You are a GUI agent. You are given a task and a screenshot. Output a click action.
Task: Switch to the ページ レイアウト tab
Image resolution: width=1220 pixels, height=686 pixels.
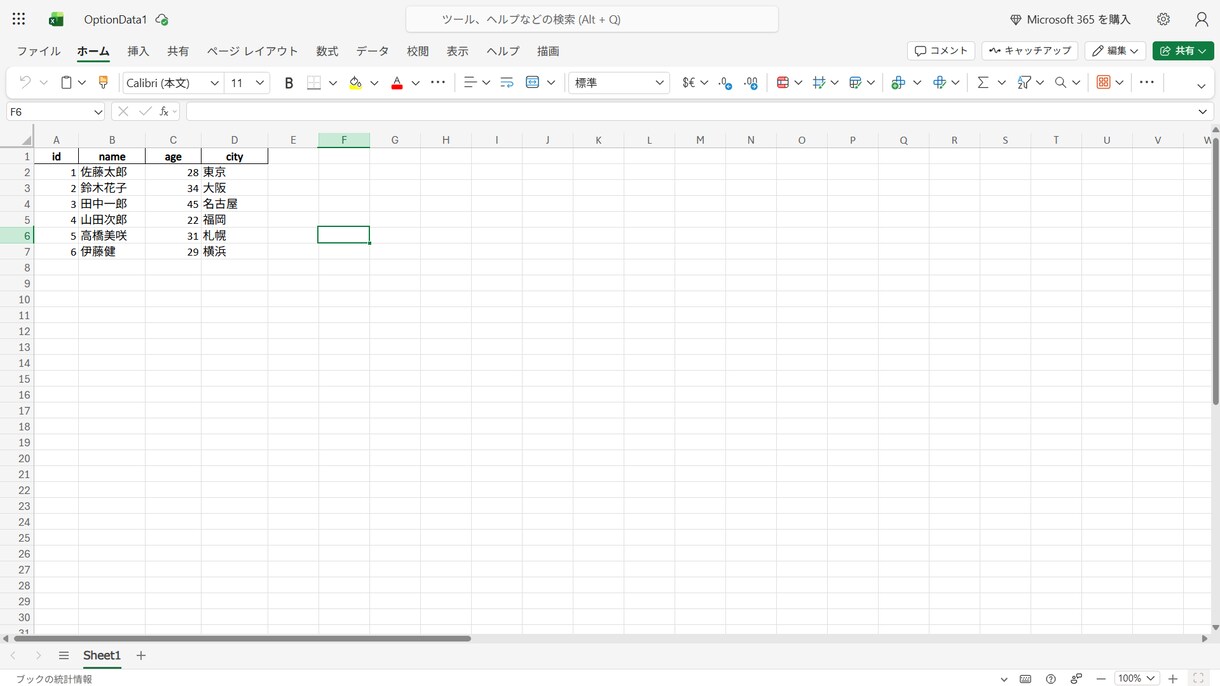tap(252, 51)
